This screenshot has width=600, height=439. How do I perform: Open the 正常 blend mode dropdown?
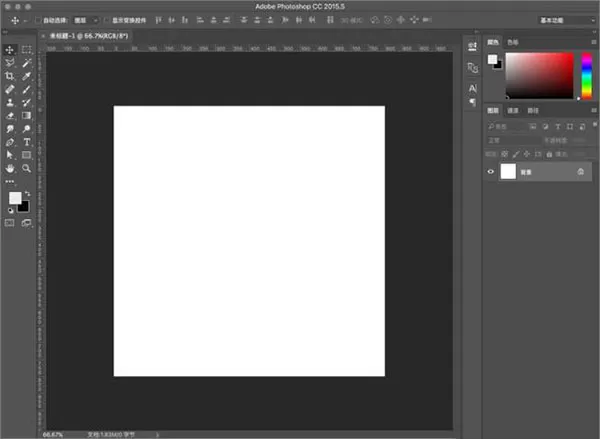click(x=513, y=140)
